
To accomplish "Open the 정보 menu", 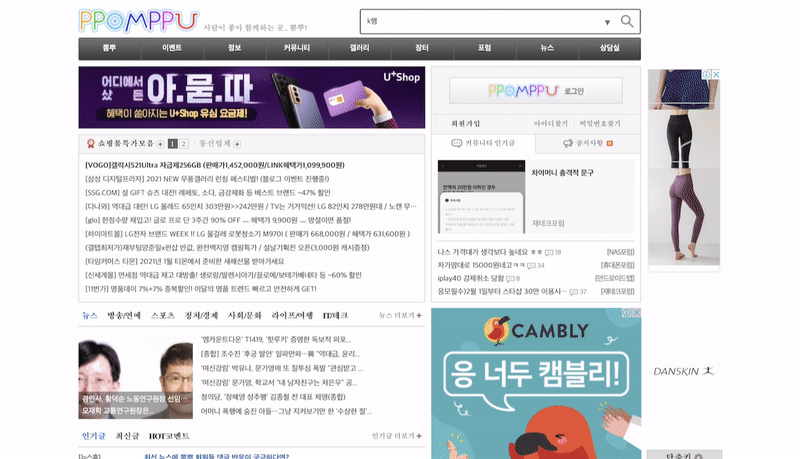I will tap(234, 48).
